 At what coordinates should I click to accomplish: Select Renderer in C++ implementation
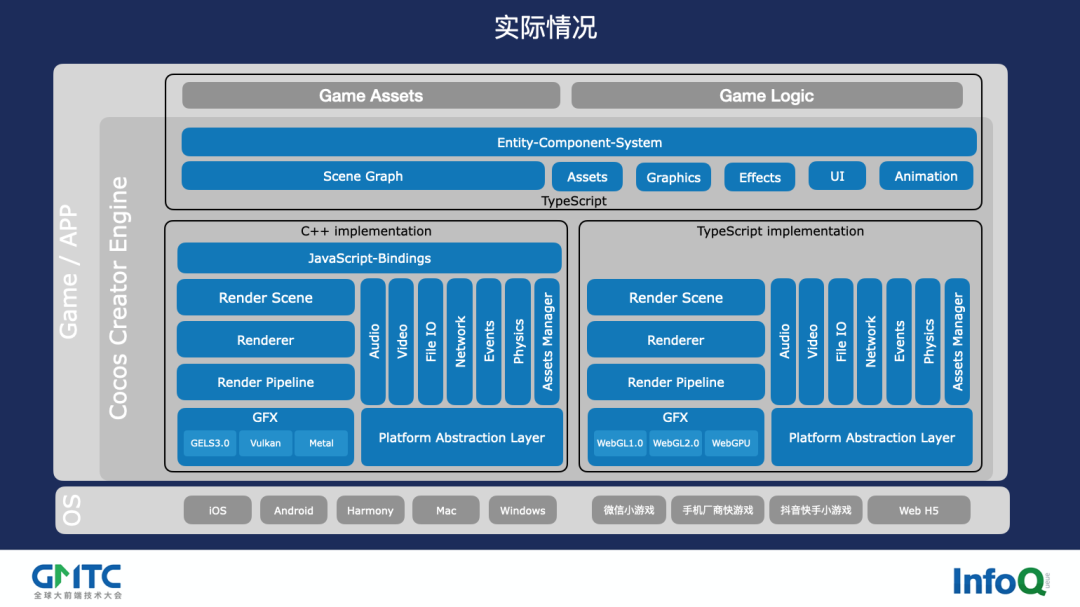(266, 340)
